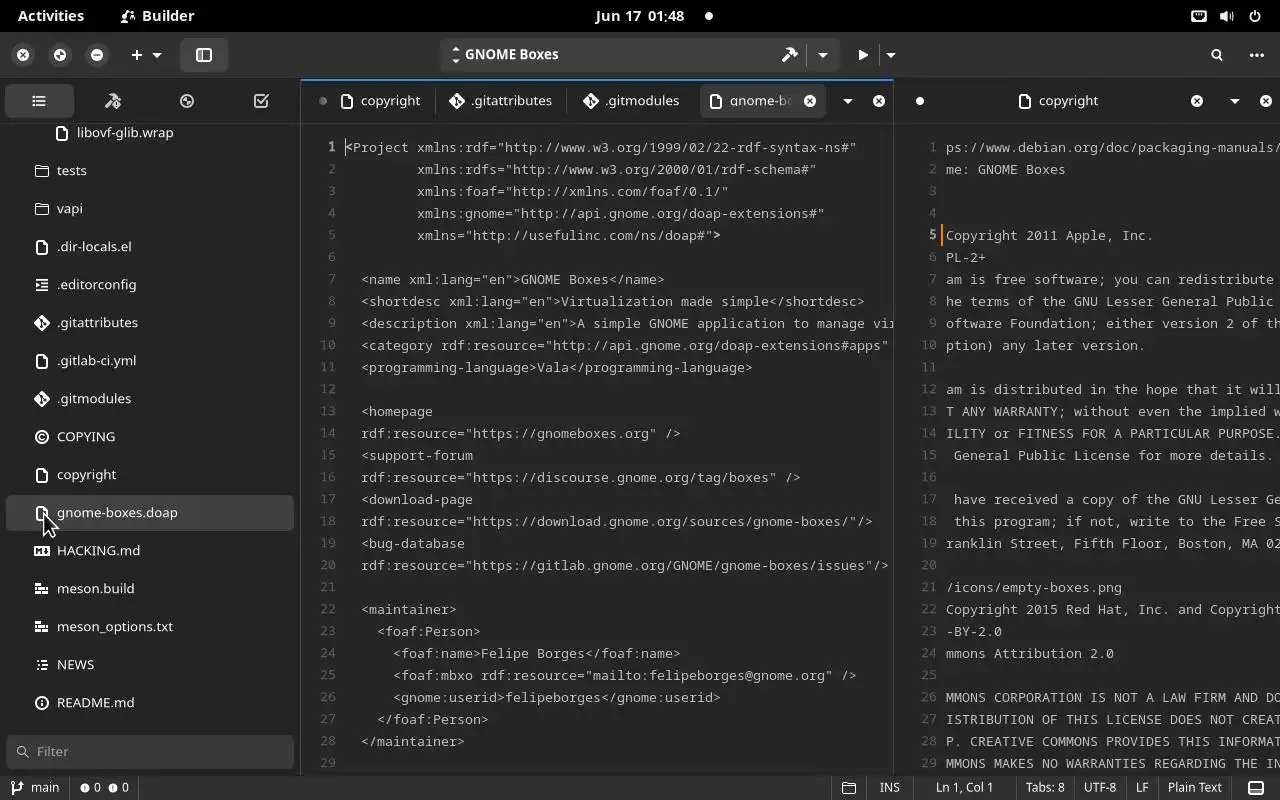This screenshot has width=1280, height=800.
Task: Click the power icon in system tray
Action: tap(1255, 16)
